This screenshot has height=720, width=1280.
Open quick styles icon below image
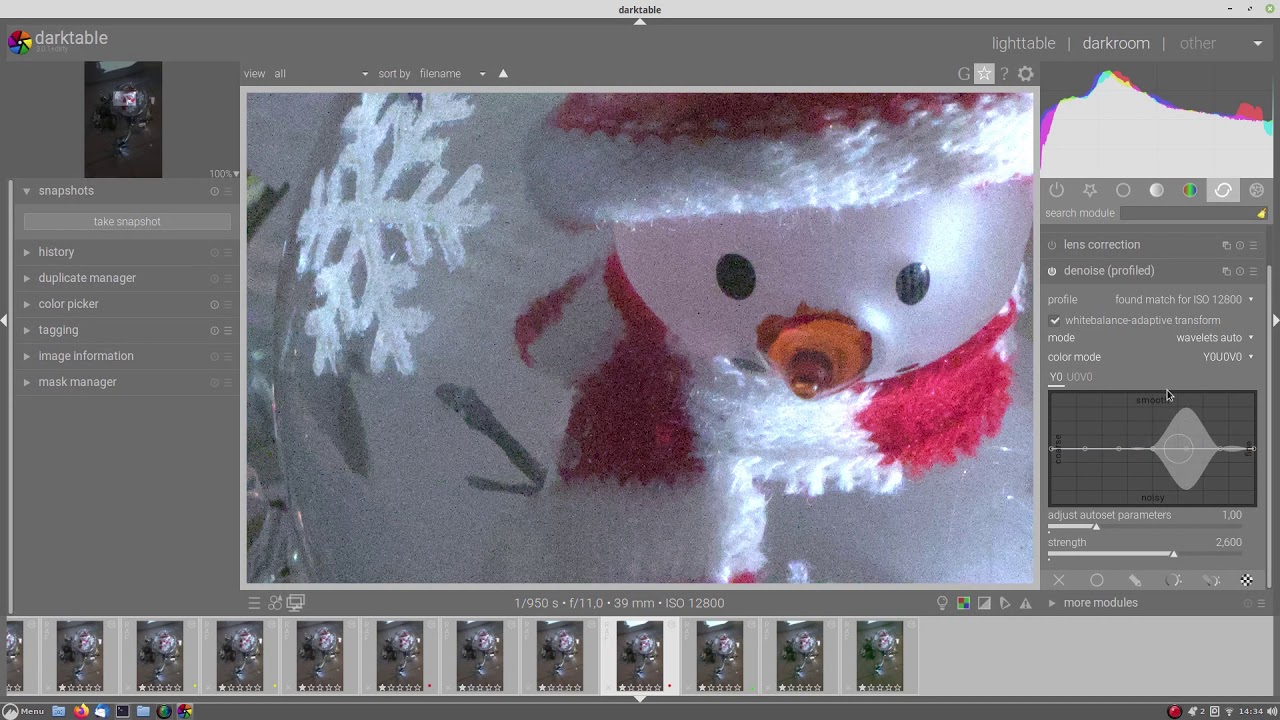(x=275, y=603)
